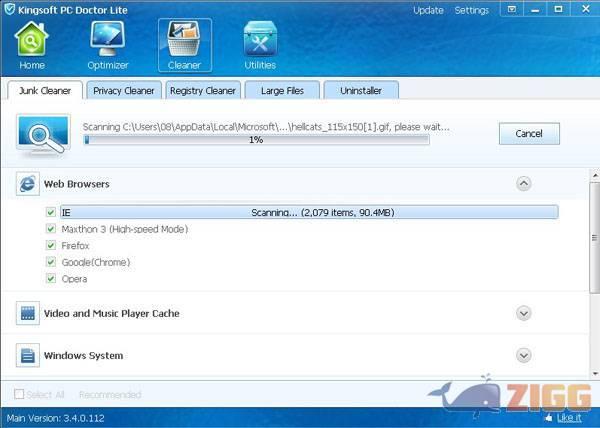Uncheck the Opera checkbox
Screen dimensions: 600x428
(x=51, y=278)
